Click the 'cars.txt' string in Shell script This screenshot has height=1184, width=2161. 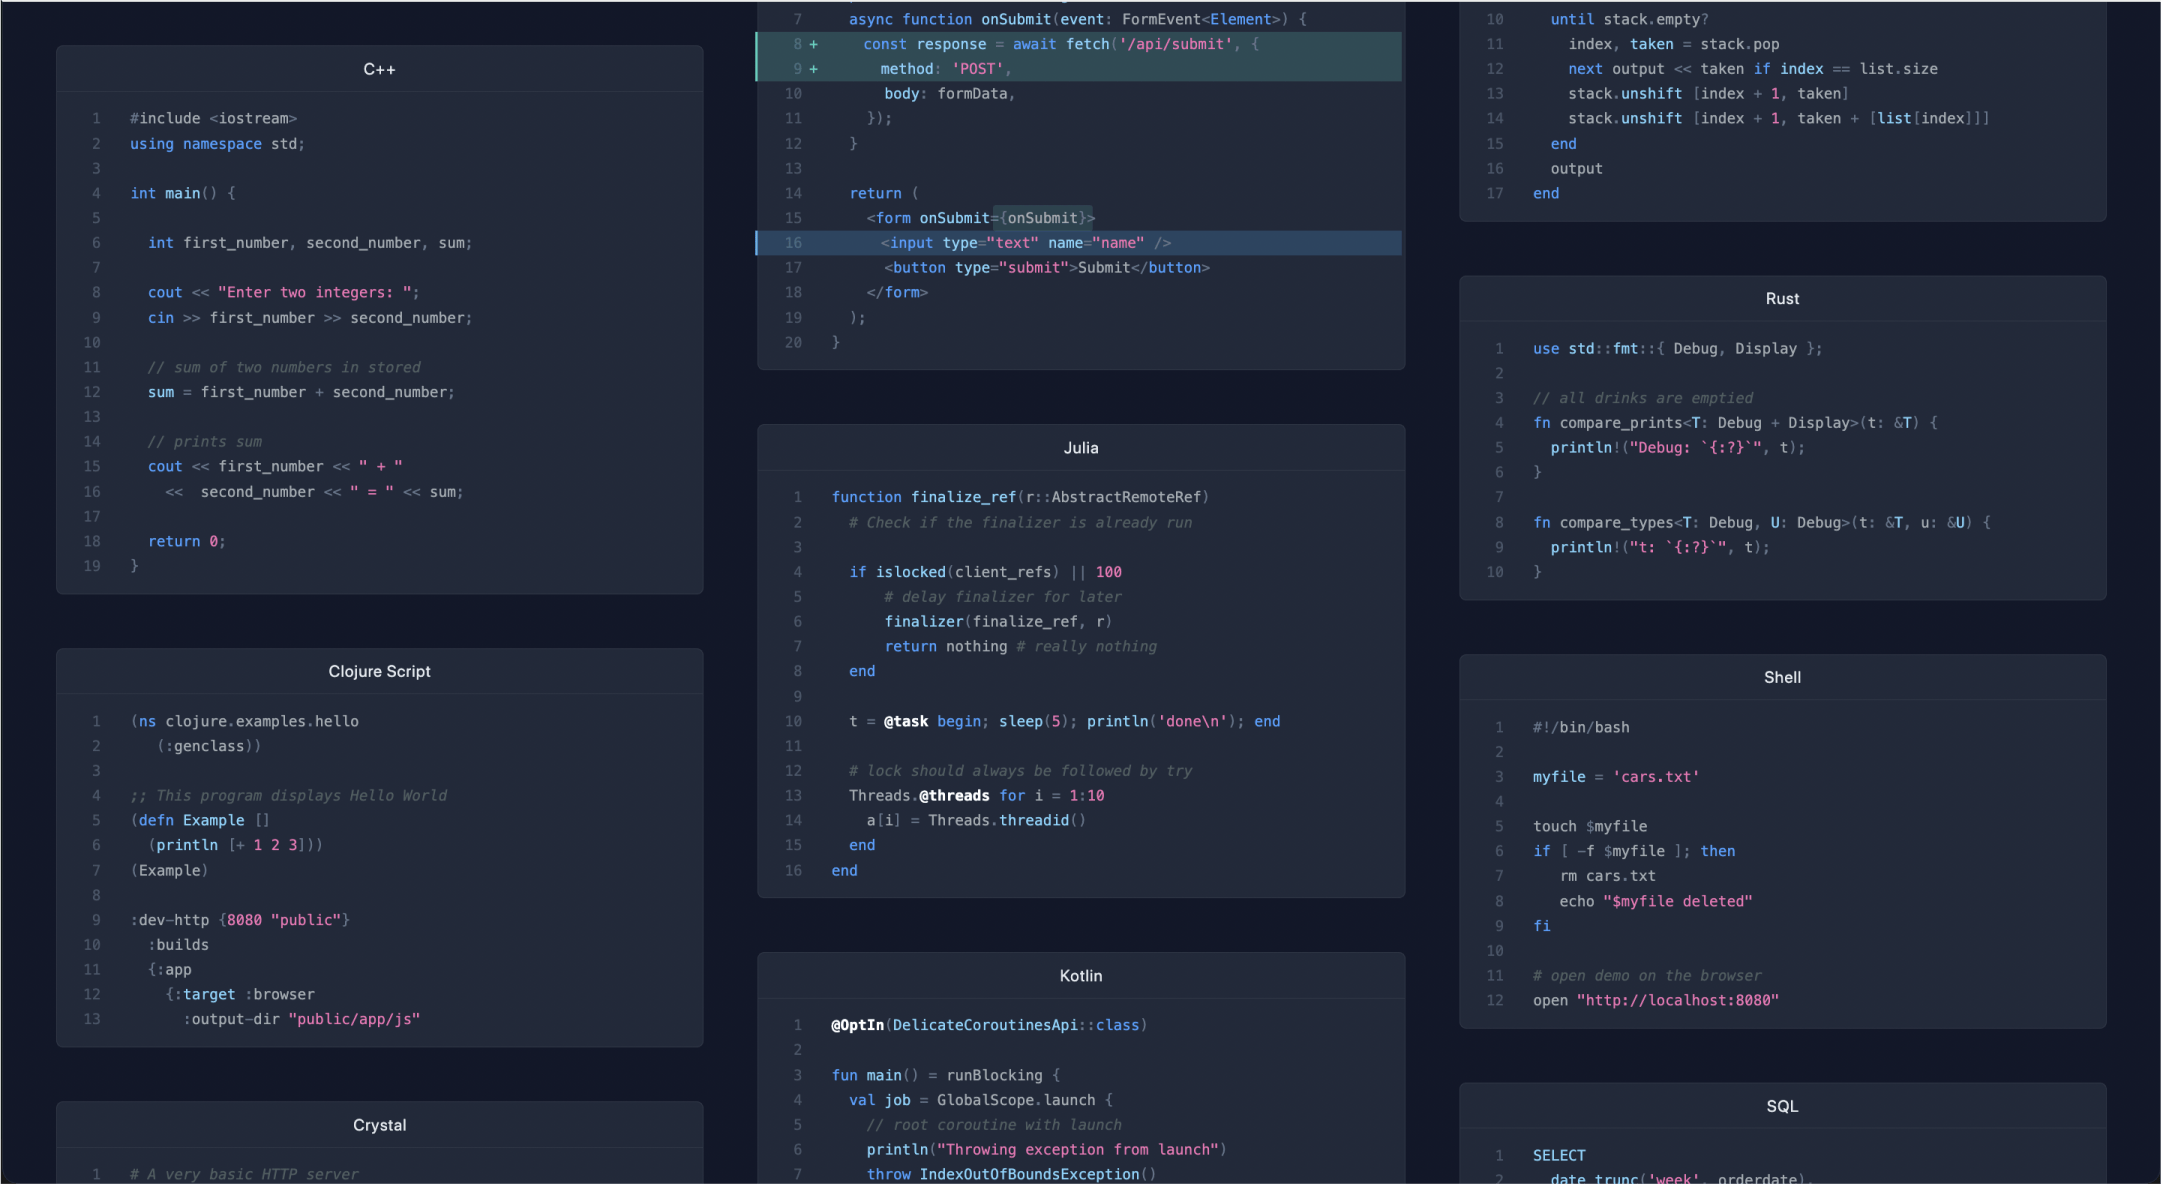pos(1655,777)
